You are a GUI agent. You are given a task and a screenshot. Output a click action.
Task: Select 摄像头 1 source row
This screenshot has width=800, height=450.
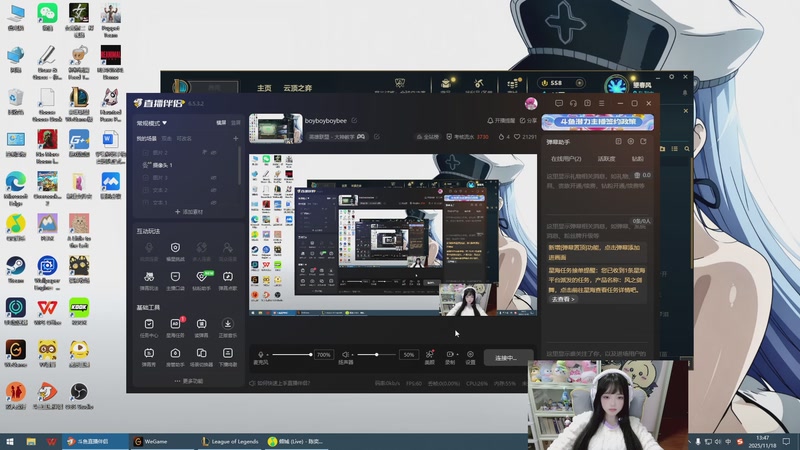coord(188,165)
